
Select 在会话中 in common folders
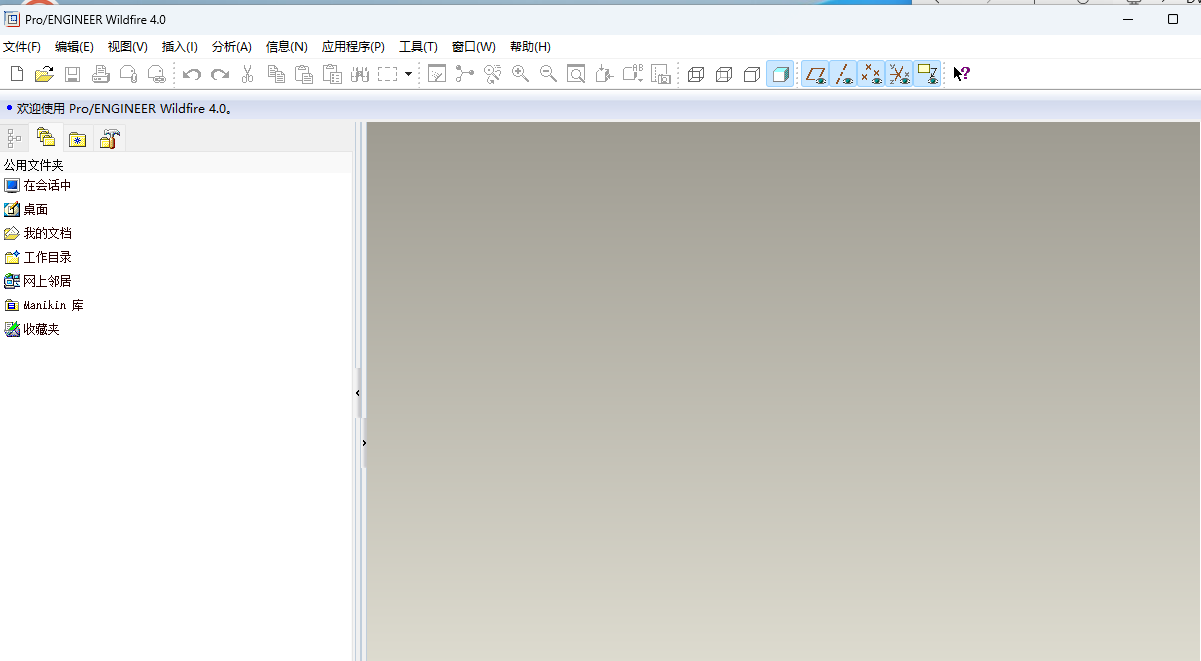(x=38, y=186)
